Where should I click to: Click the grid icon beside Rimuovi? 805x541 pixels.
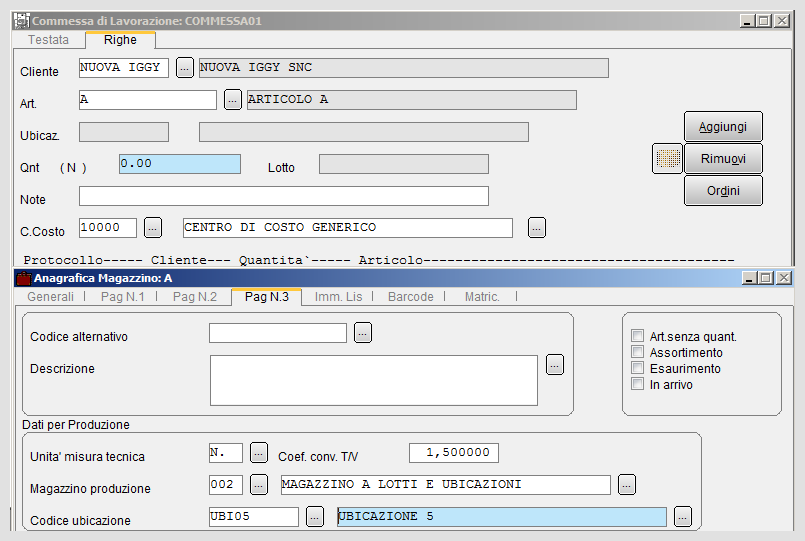coord(667,159)
